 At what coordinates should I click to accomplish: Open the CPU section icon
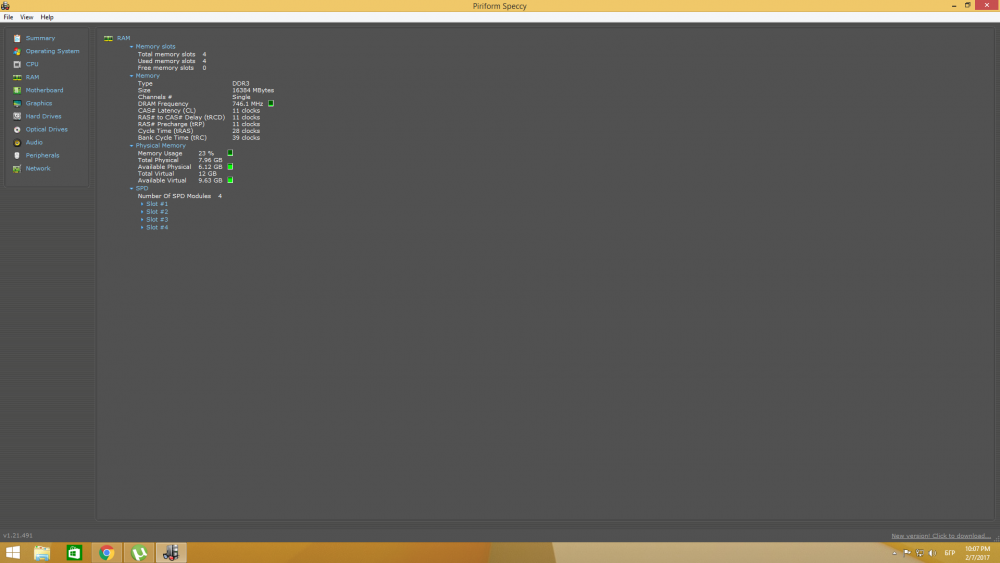17,64
